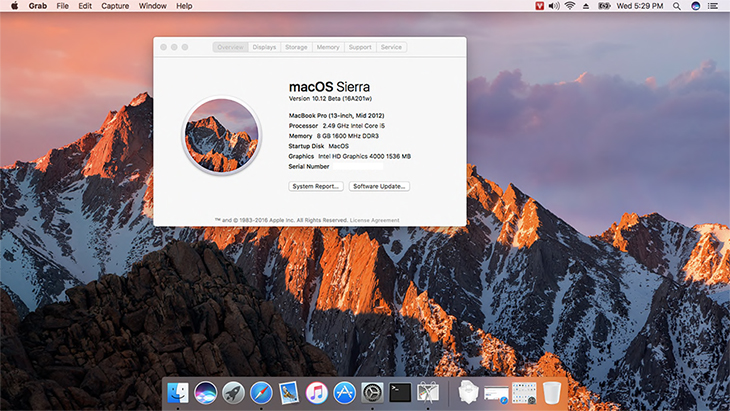Click the macOS Sierra round logo
This screenshot has height=411, width=730.
(x=221, y=135)
